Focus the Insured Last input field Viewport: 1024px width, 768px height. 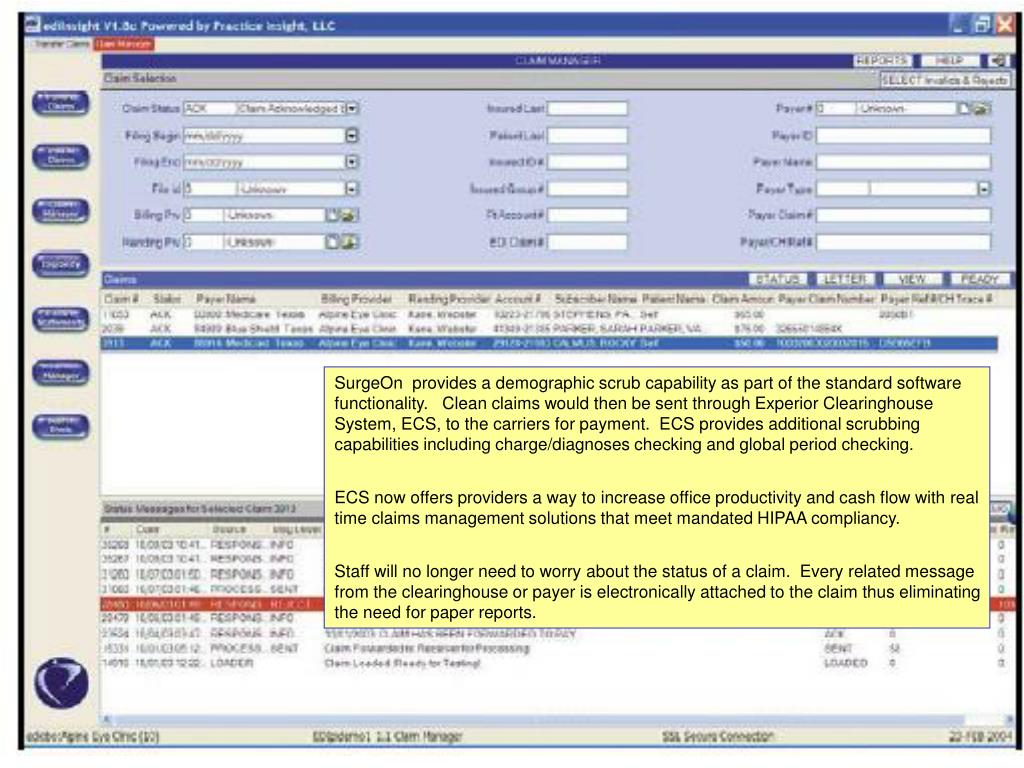point(587,108)
